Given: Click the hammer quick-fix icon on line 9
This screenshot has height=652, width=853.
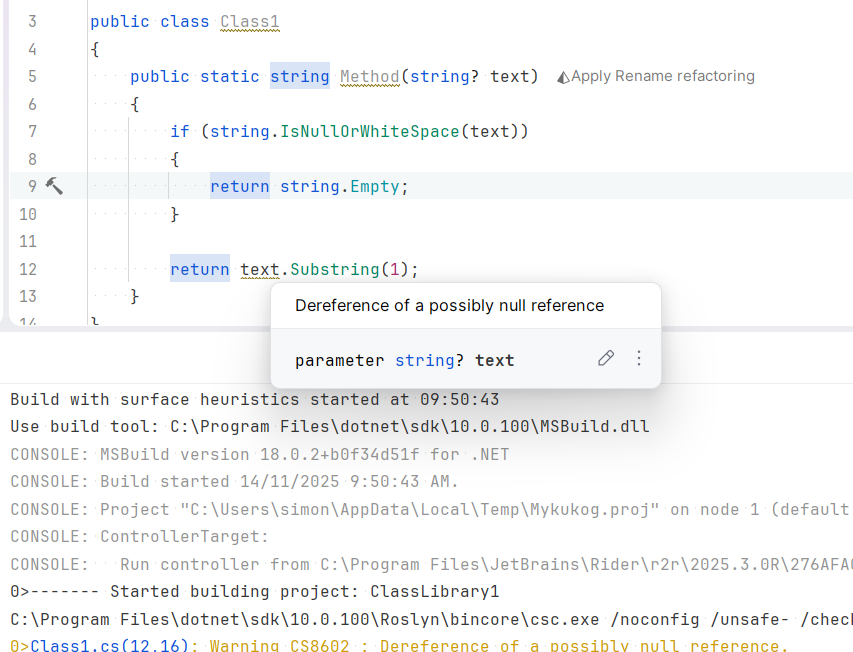Looking at the screenshot, I should tap(54, 186).
